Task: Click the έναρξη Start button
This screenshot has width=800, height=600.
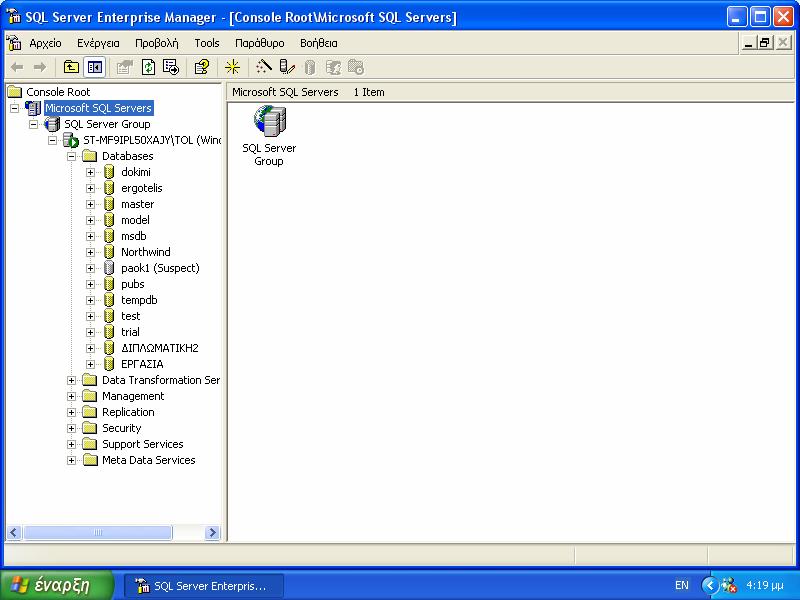Action: (x=56, y=585)
